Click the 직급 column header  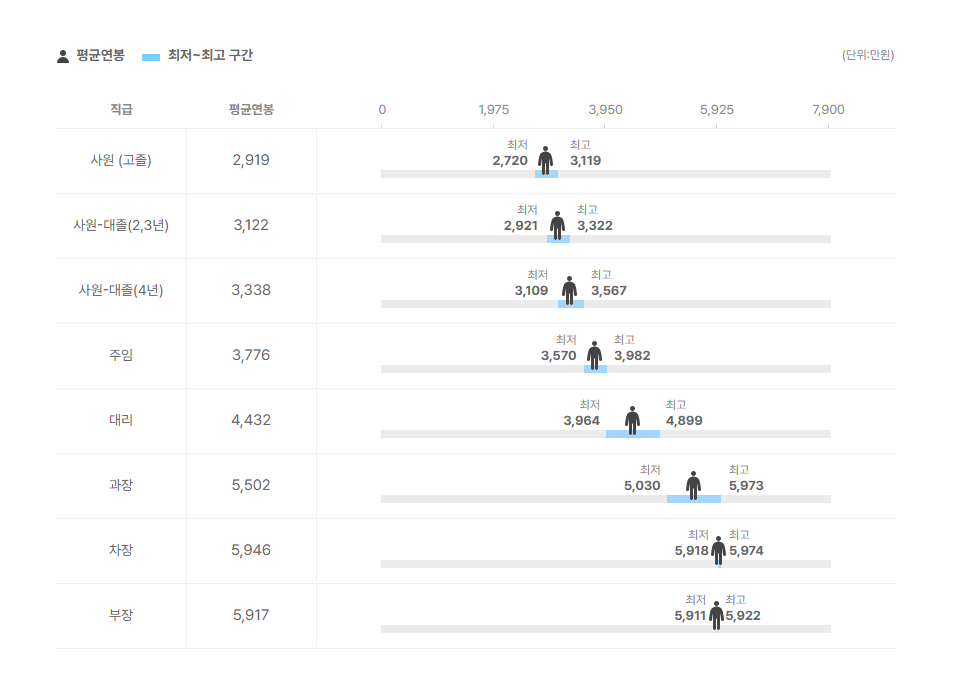coord(121,109)
